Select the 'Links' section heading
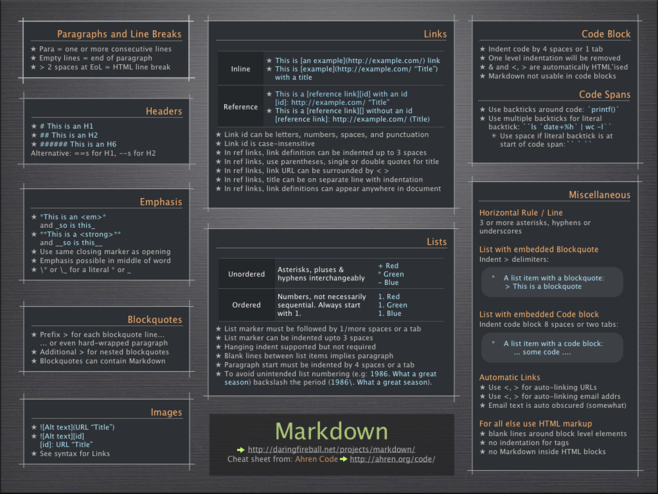The height and width of the screenshot is (494, 658). (x=435, y=34)
